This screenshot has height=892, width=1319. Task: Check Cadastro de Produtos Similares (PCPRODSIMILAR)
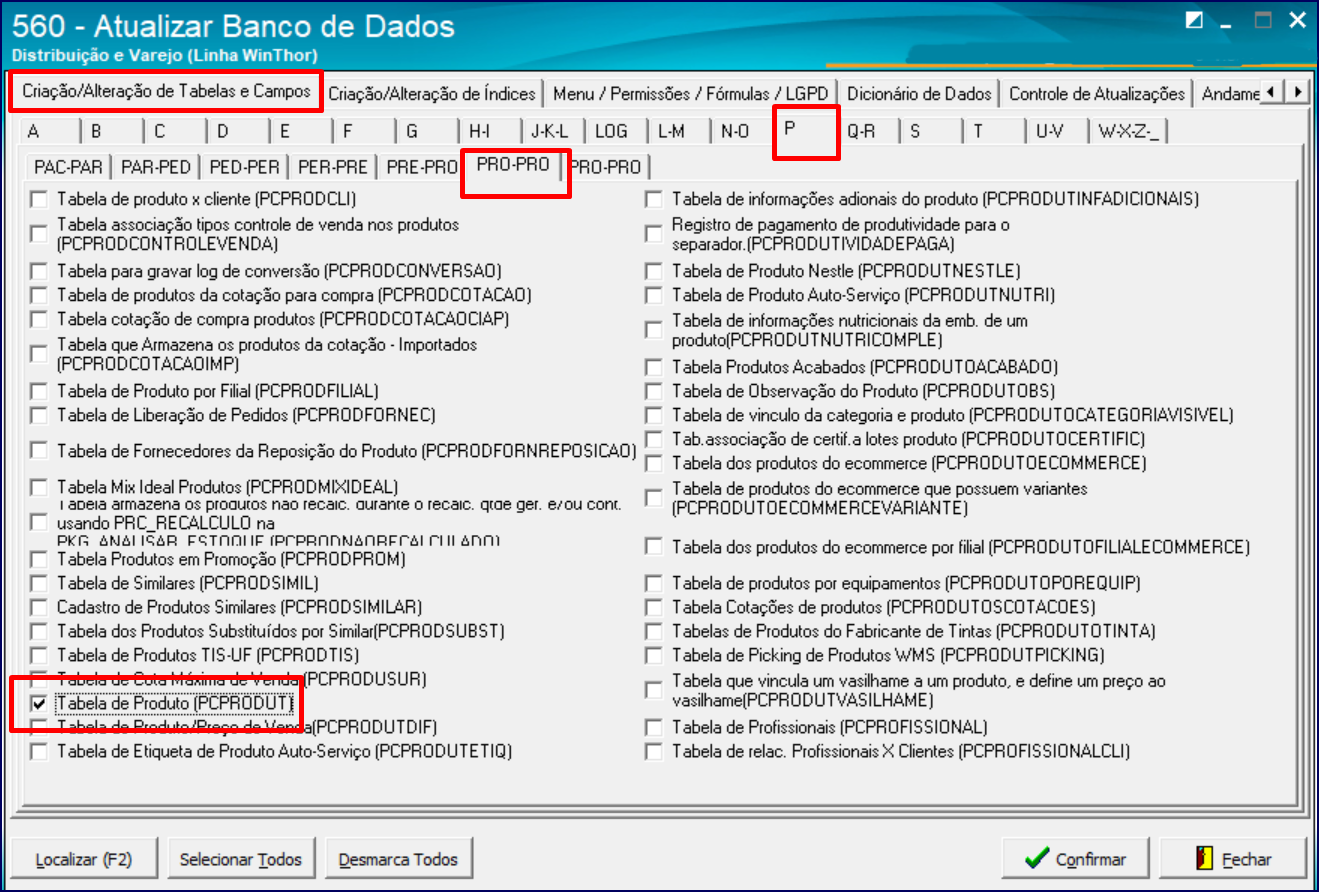click(39, 607)
